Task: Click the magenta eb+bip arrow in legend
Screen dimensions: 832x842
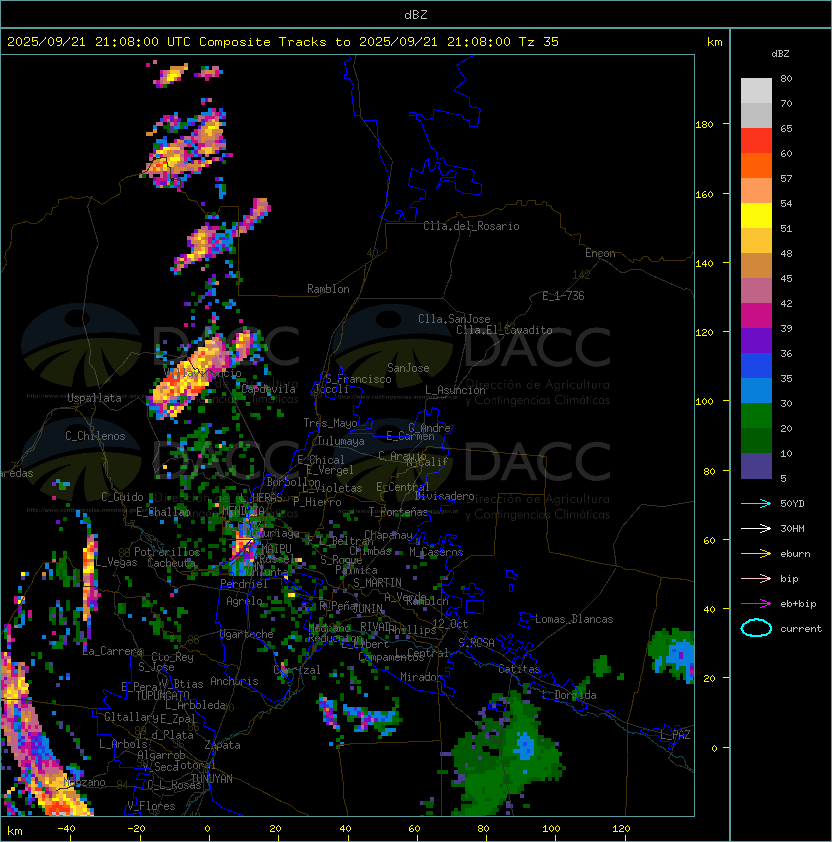Action: tap(756, 604)
